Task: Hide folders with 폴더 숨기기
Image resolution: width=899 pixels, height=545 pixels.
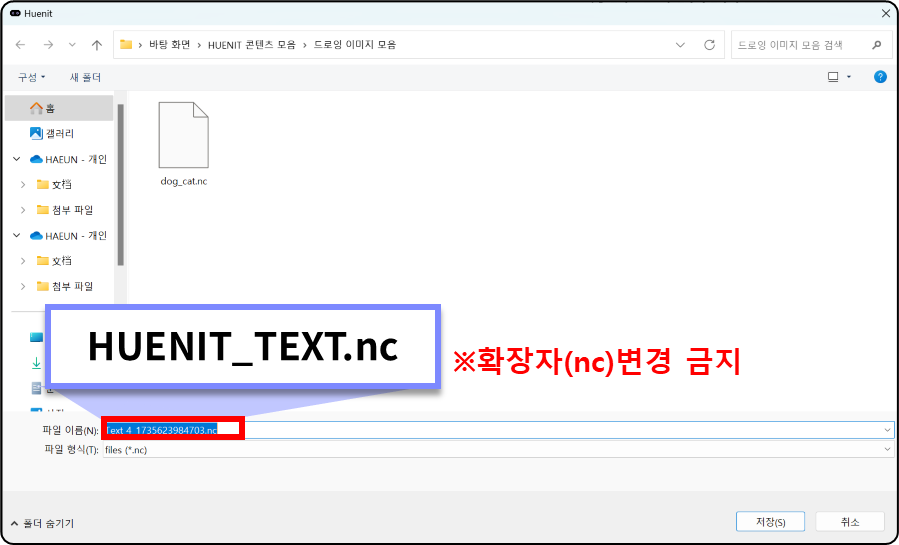Action: point(42,523)
